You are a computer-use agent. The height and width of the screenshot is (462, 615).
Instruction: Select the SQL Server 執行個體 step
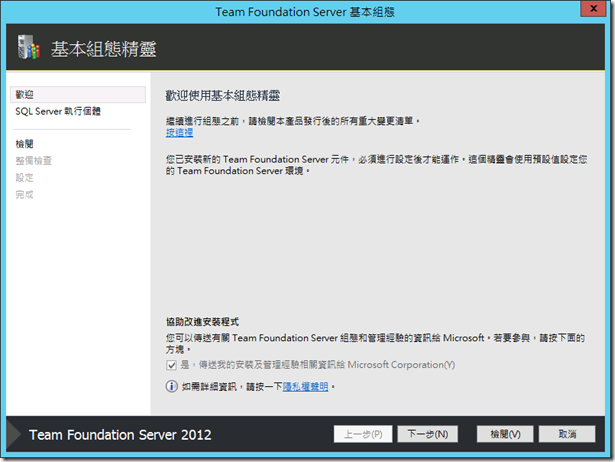pyautogui.click(x=58, y=111)
